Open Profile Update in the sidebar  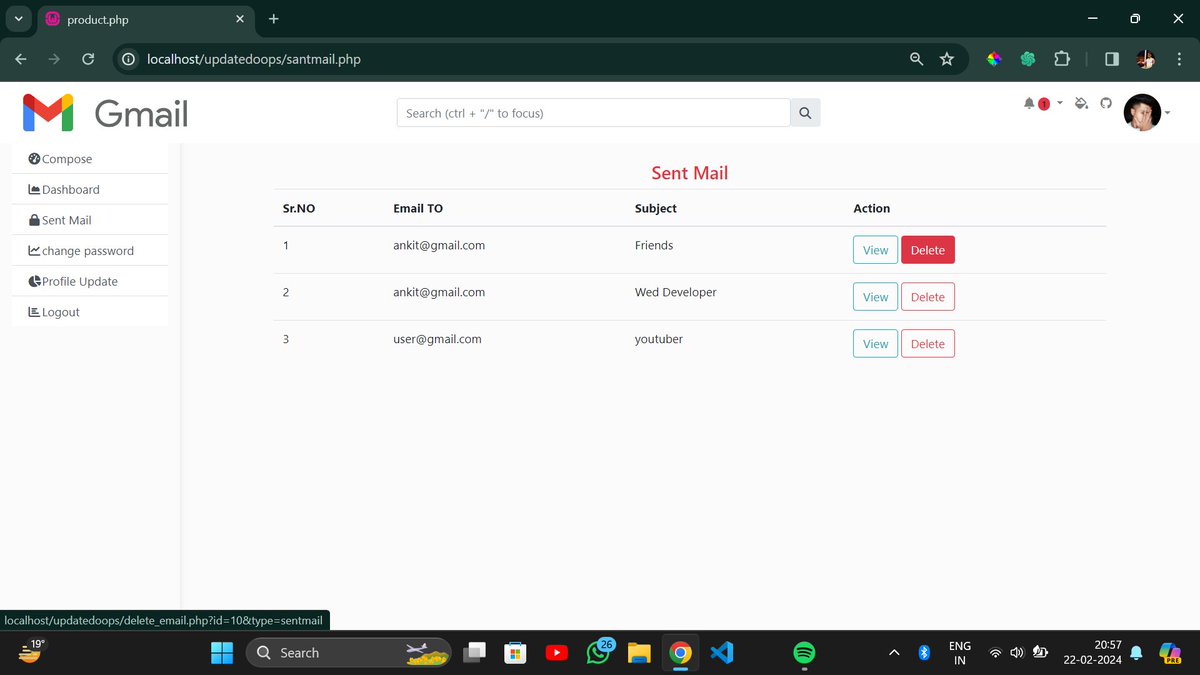click(90, 281)
